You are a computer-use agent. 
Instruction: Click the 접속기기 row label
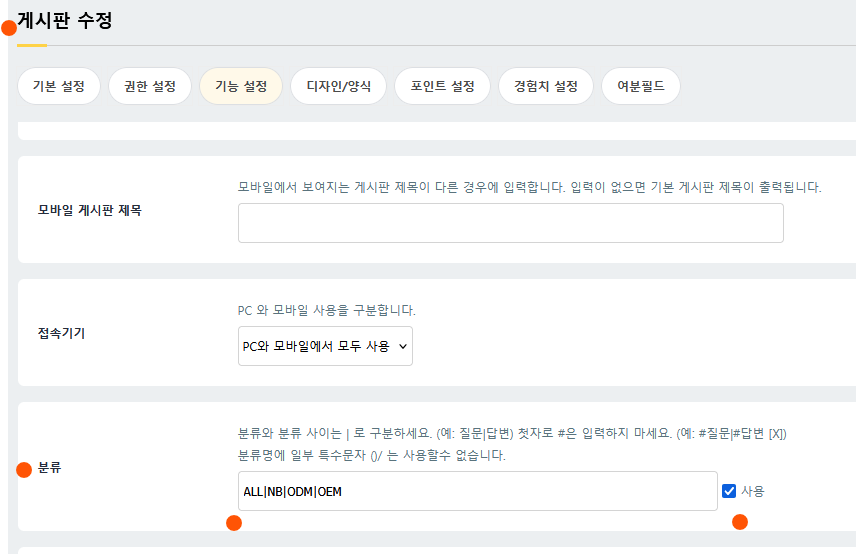click(62, 334)
